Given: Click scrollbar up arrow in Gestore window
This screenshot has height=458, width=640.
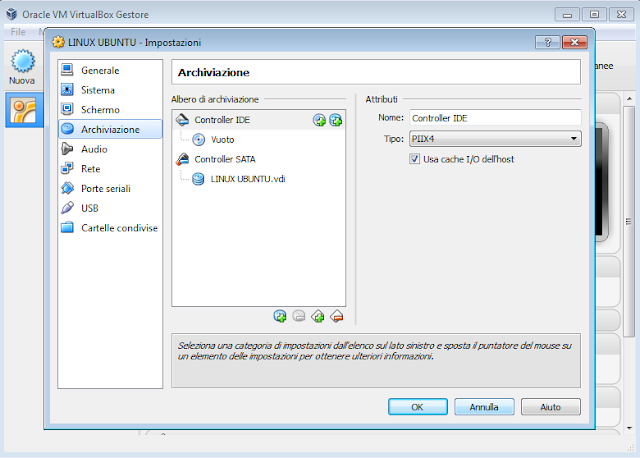Looking at the screenshot, I should pyautogui.click(x=629, y=99).
